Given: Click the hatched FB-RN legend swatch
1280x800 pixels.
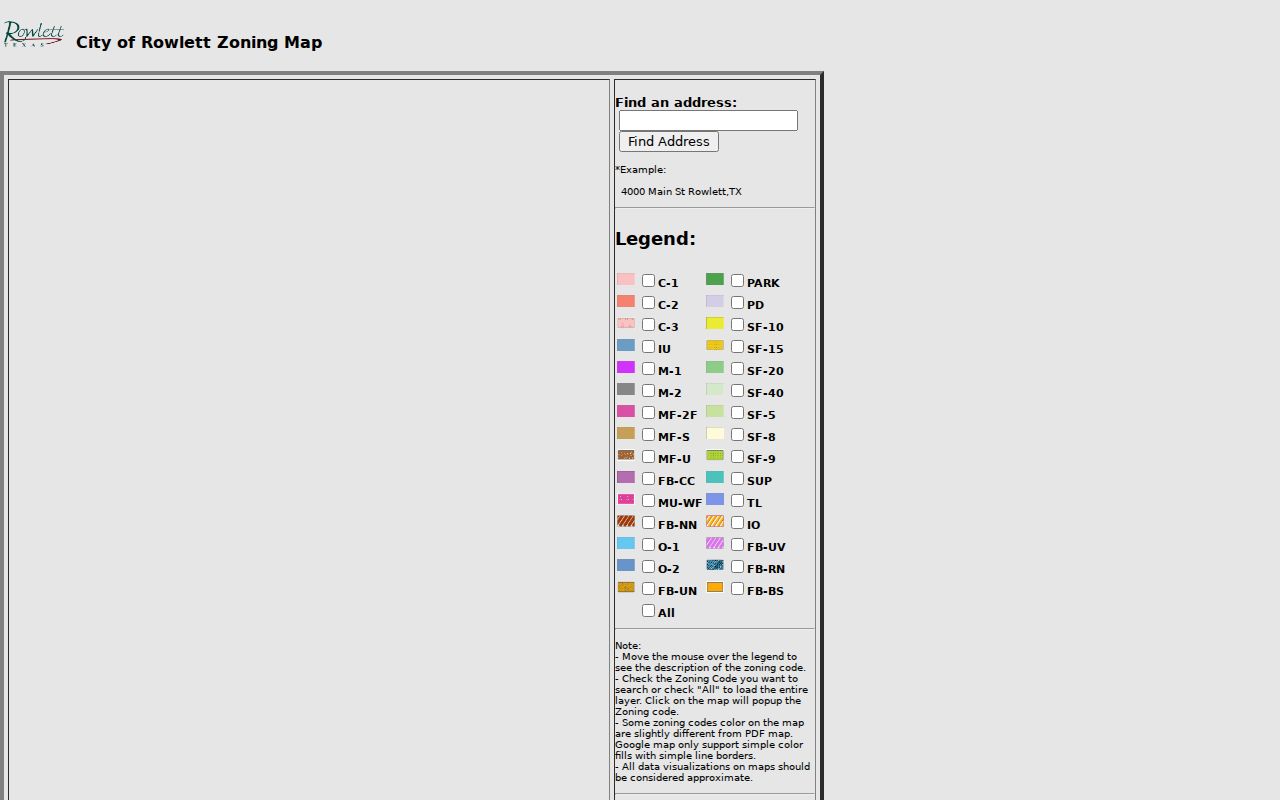Looking at the screenshot, I should tap(715, 565).
